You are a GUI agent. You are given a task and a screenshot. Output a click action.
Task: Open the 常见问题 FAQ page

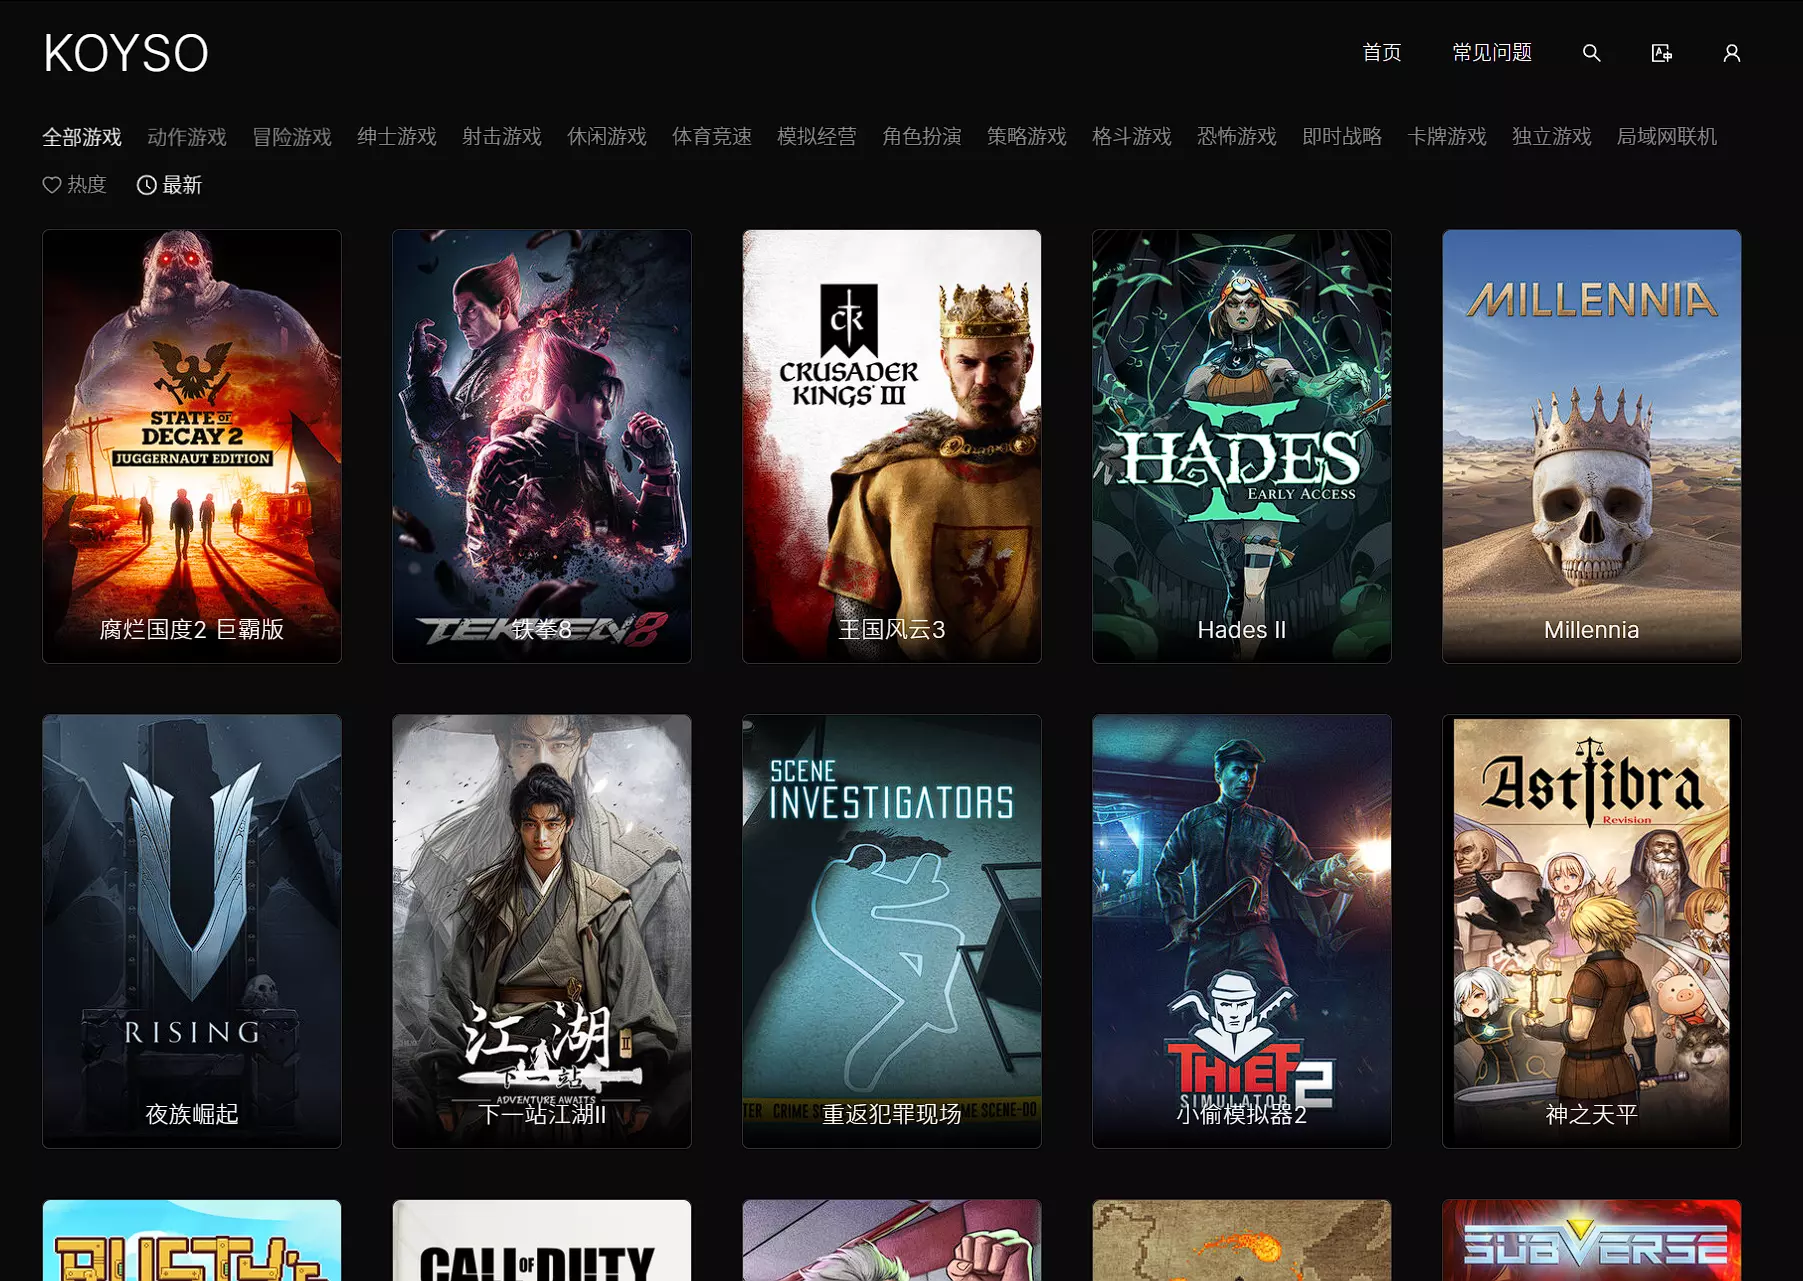1491,53
